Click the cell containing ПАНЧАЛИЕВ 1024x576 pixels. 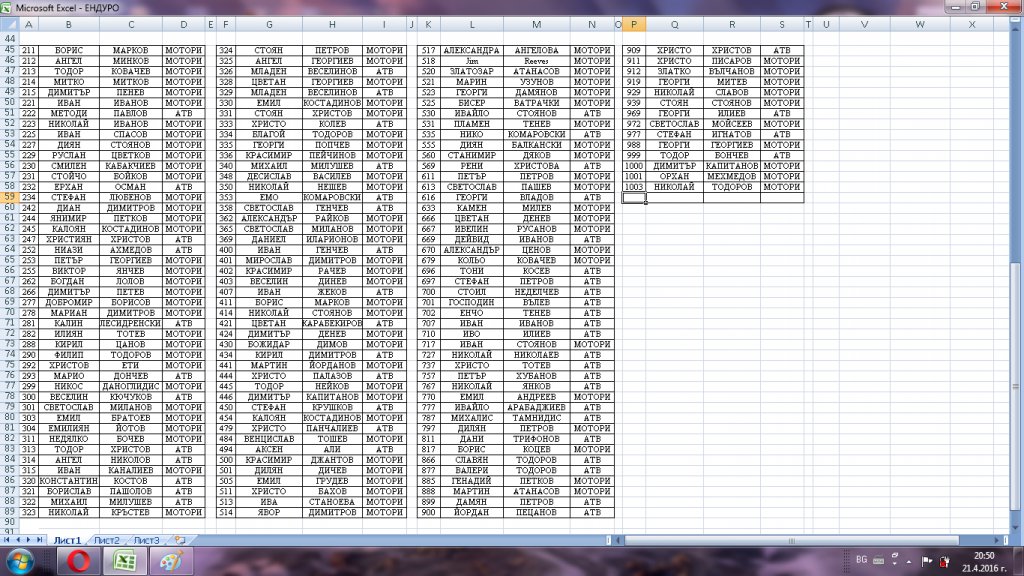[332, 428]
